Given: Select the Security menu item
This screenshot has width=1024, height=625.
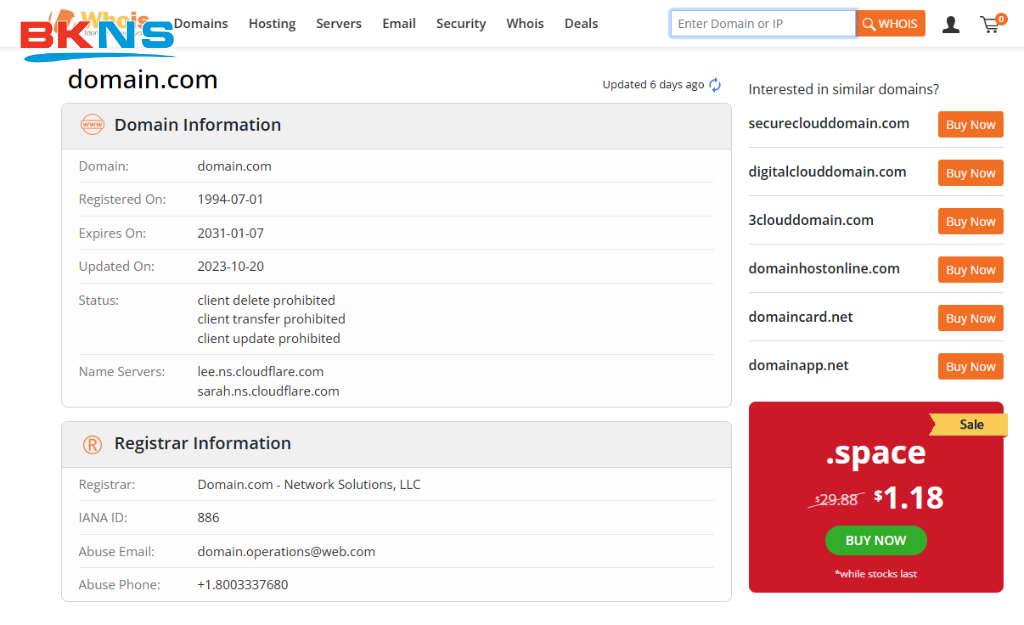Looking at the screenshot, I should [461, 23].
